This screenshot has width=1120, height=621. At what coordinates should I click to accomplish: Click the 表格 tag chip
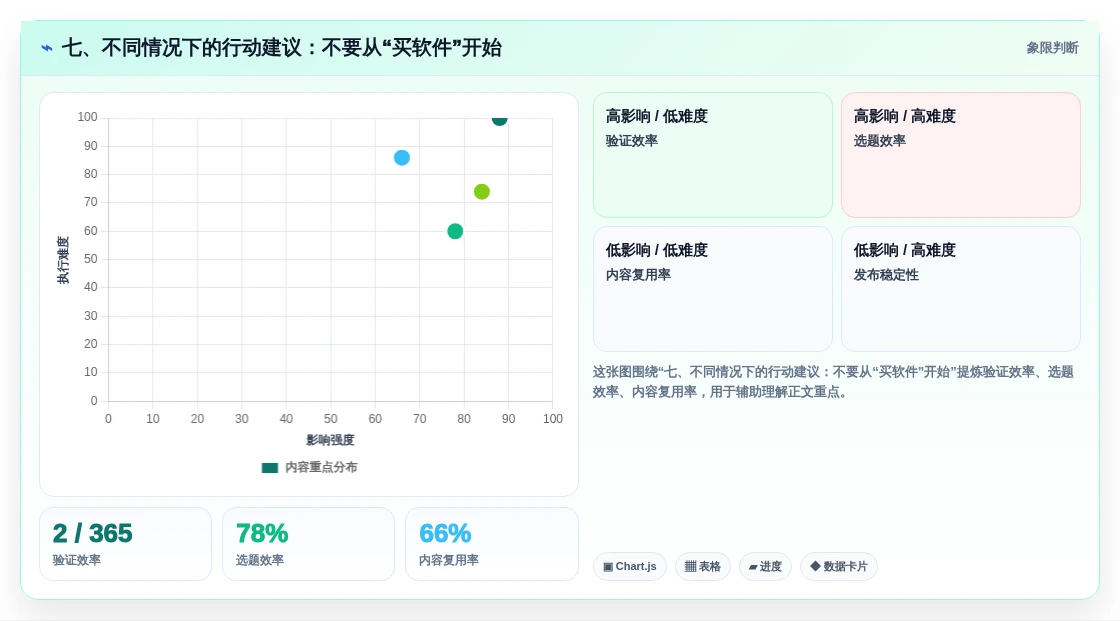point(703,567)
